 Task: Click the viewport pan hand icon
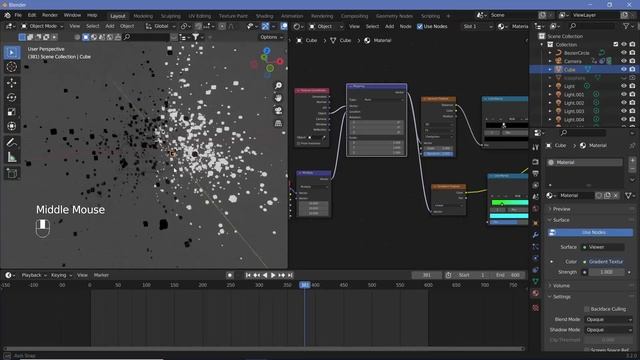(x=278, y=98)
